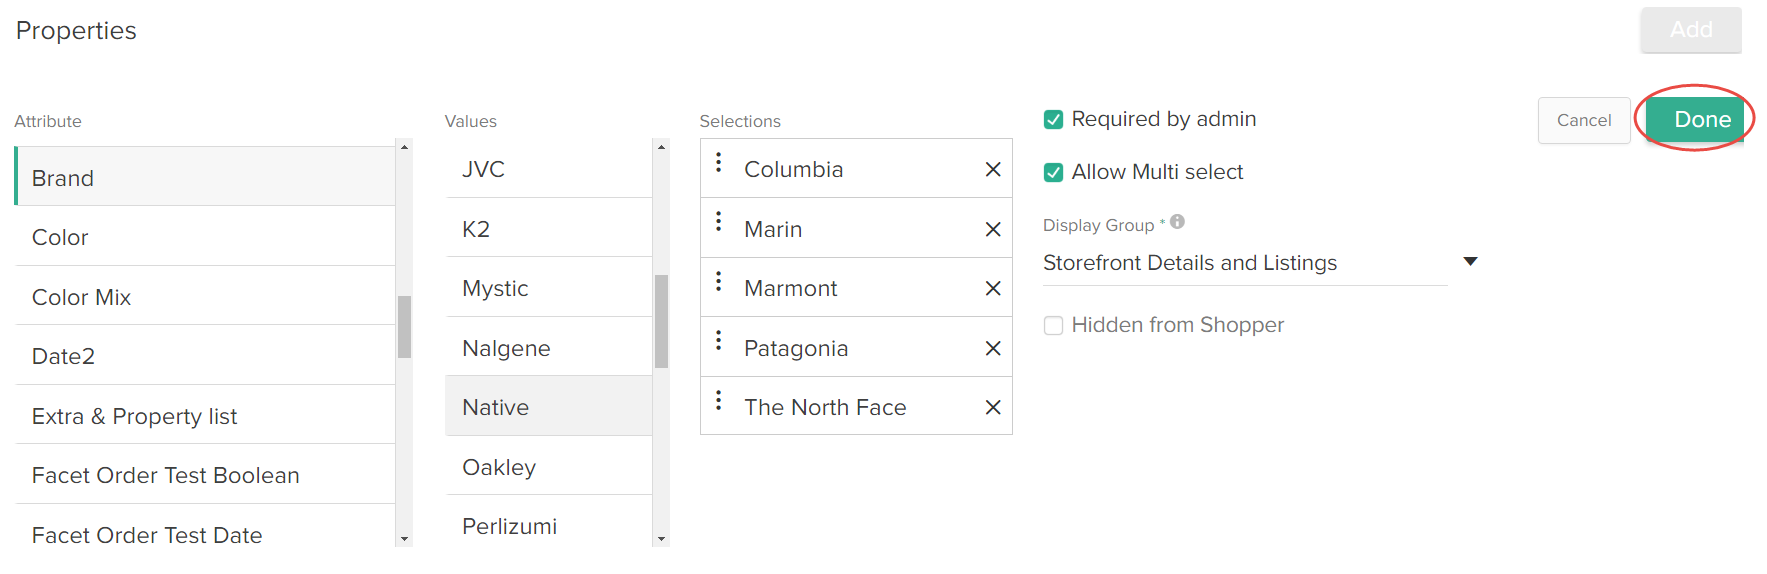The width and height of the screenshot is (1767, 574).
Task: Click the Cancel button
Action: coord(1584,120)
